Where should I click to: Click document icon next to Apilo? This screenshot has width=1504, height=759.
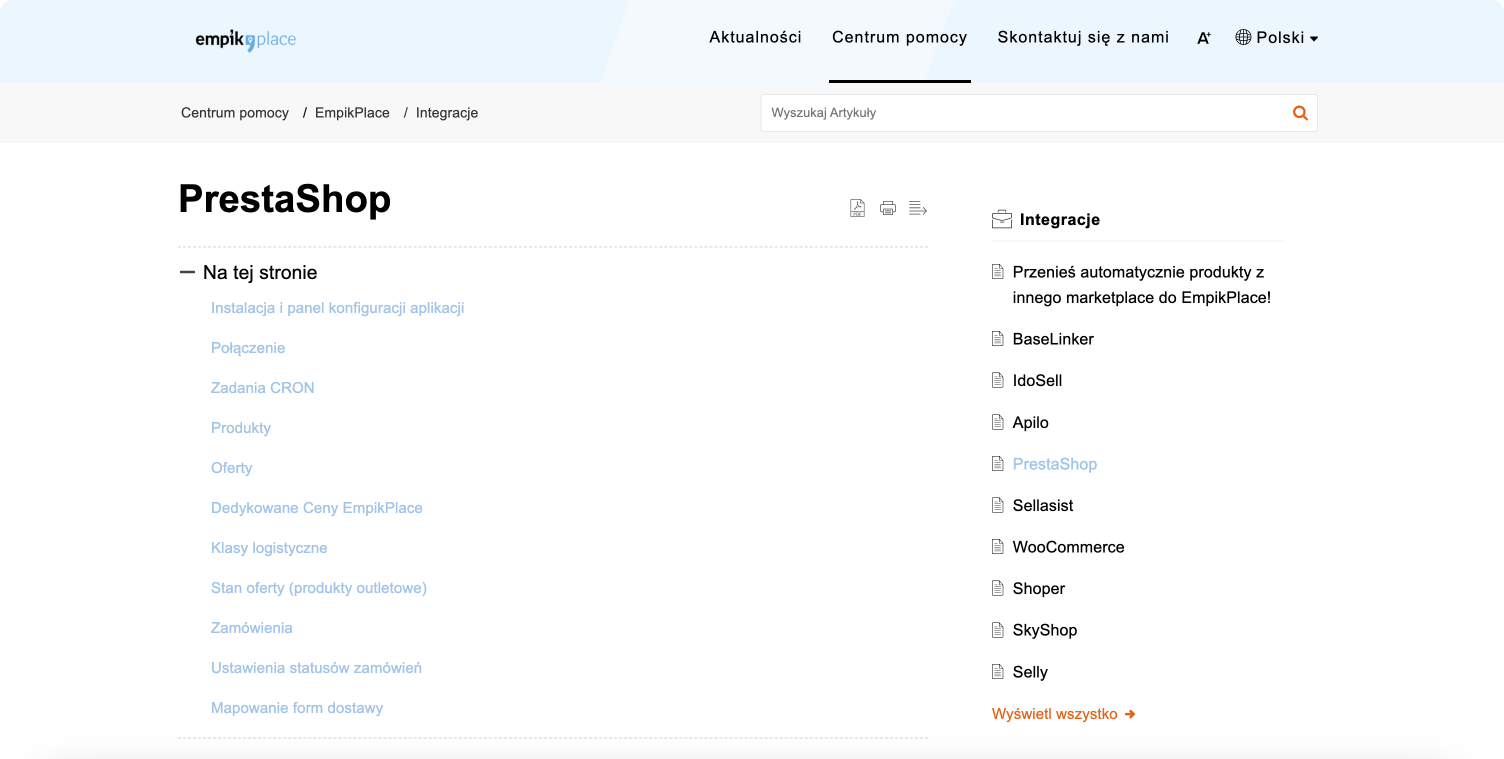pos(997,422)
